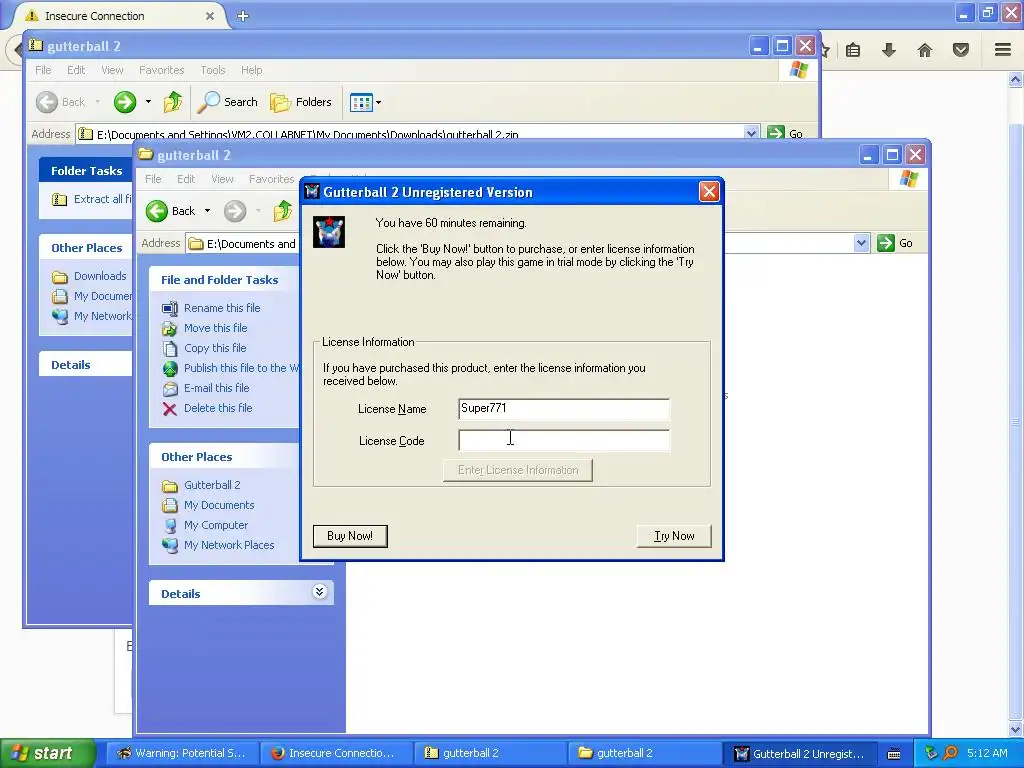Open Forward history dropdown in back zip window
The width and height of the screenshot is (1024, 768).
click(x=148, y=102)
